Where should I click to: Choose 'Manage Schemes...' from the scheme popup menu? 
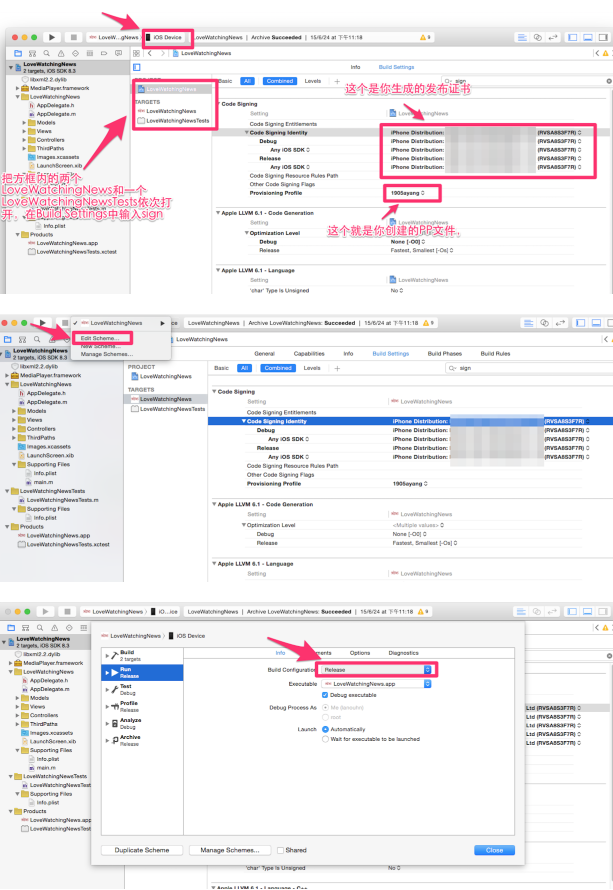tap(107, 354)
